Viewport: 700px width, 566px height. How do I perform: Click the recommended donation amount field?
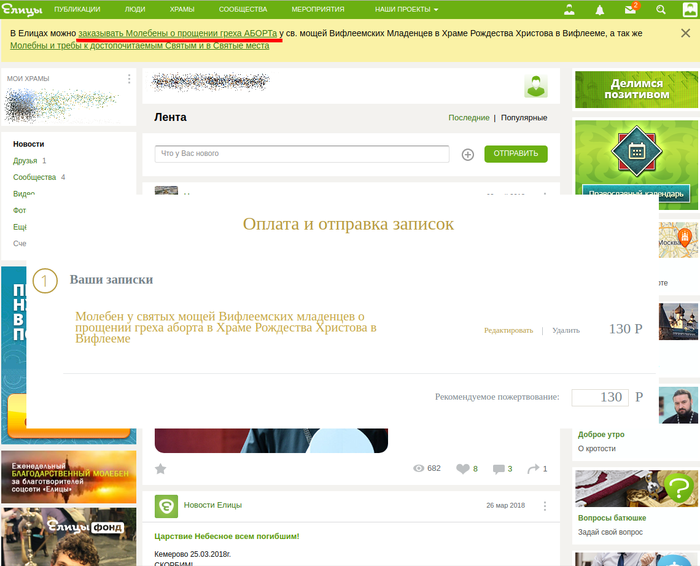pos(599,397)
